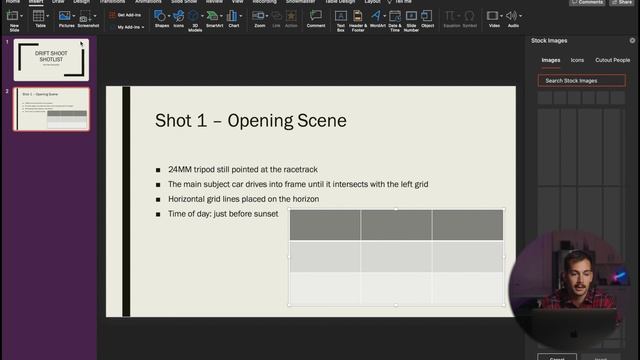The height and width of the screenshot is (360, 640).
Task: Click the Table grid icon
Action: click(38, 16)
